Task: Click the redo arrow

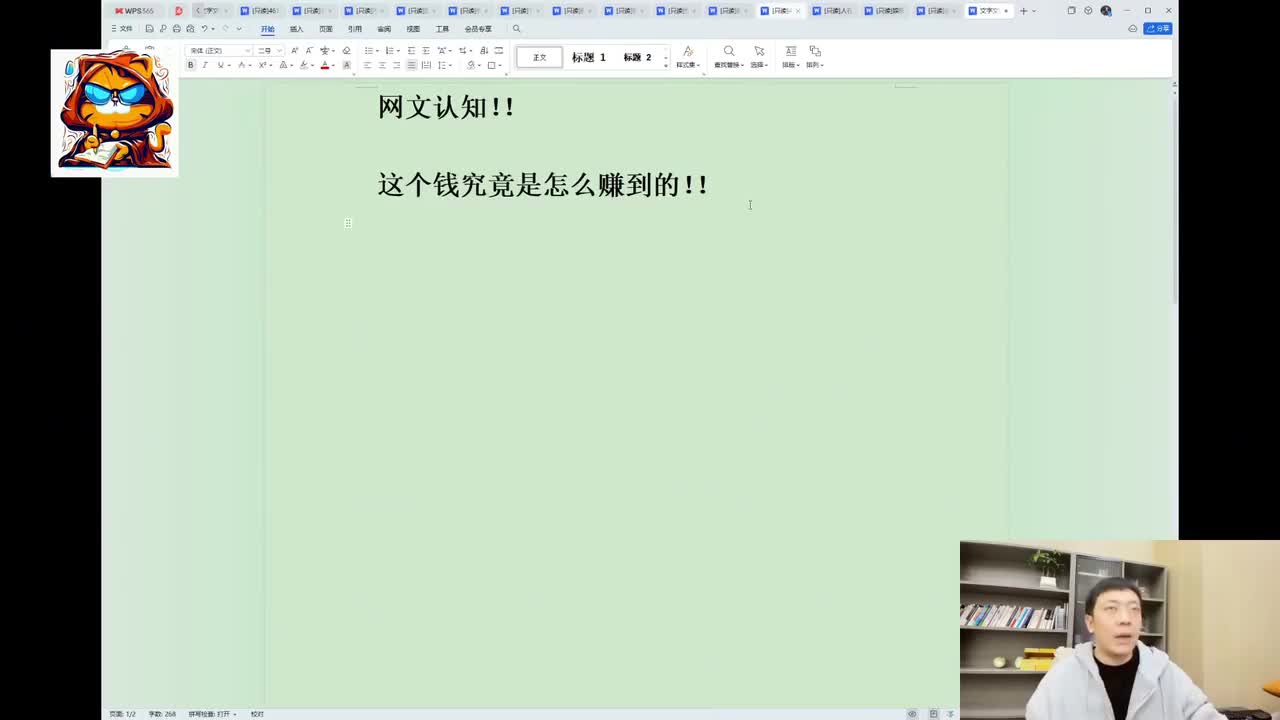Action: pyautogui.click(x=225, y=29)
